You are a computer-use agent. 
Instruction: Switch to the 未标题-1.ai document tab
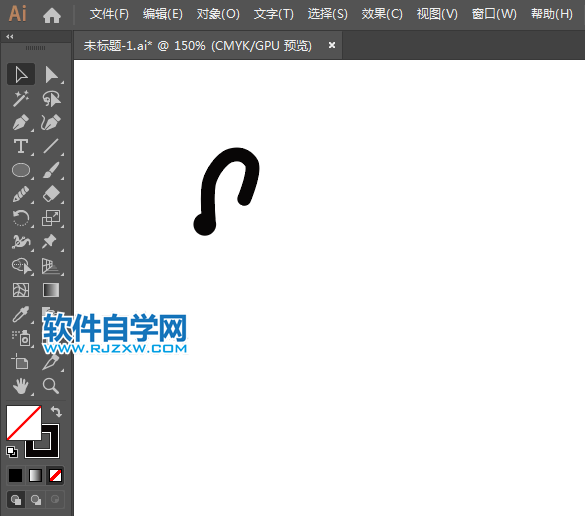coord(198,46)
